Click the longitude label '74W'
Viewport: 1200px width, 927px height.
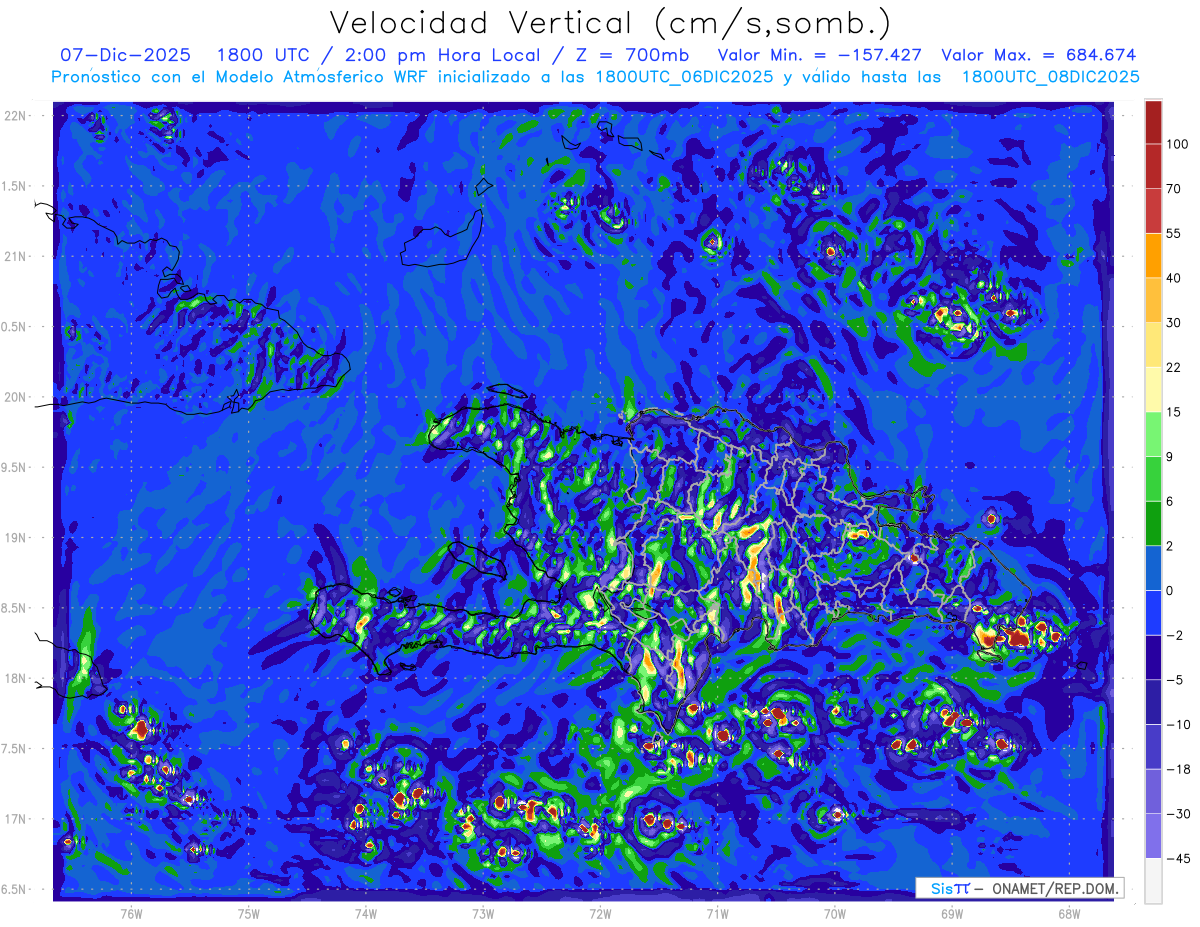tap(366, 913)
